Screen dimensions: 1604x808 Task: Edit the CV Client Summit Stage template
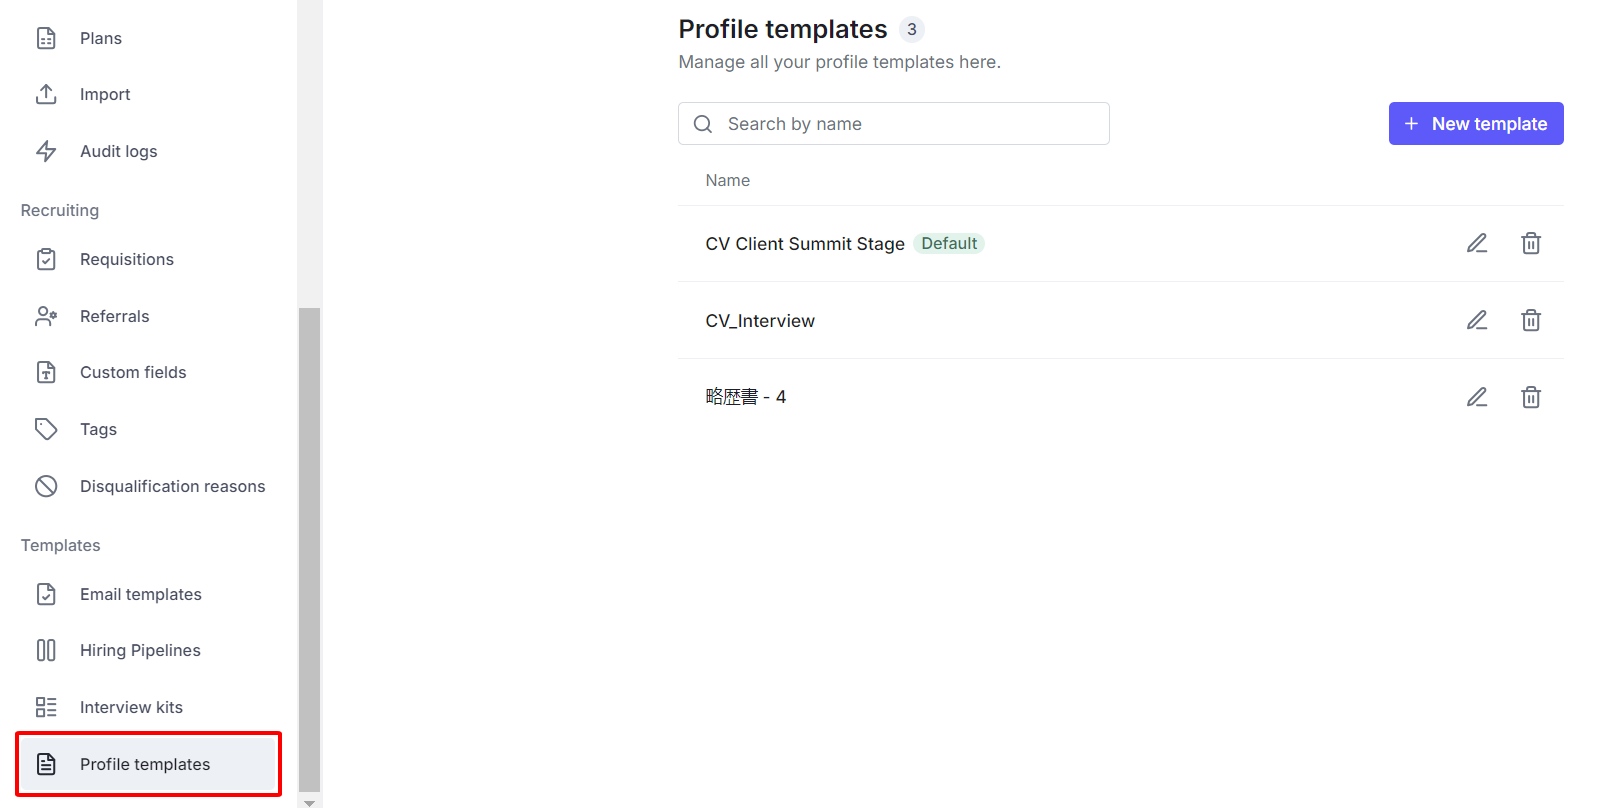pos(1477,243)
